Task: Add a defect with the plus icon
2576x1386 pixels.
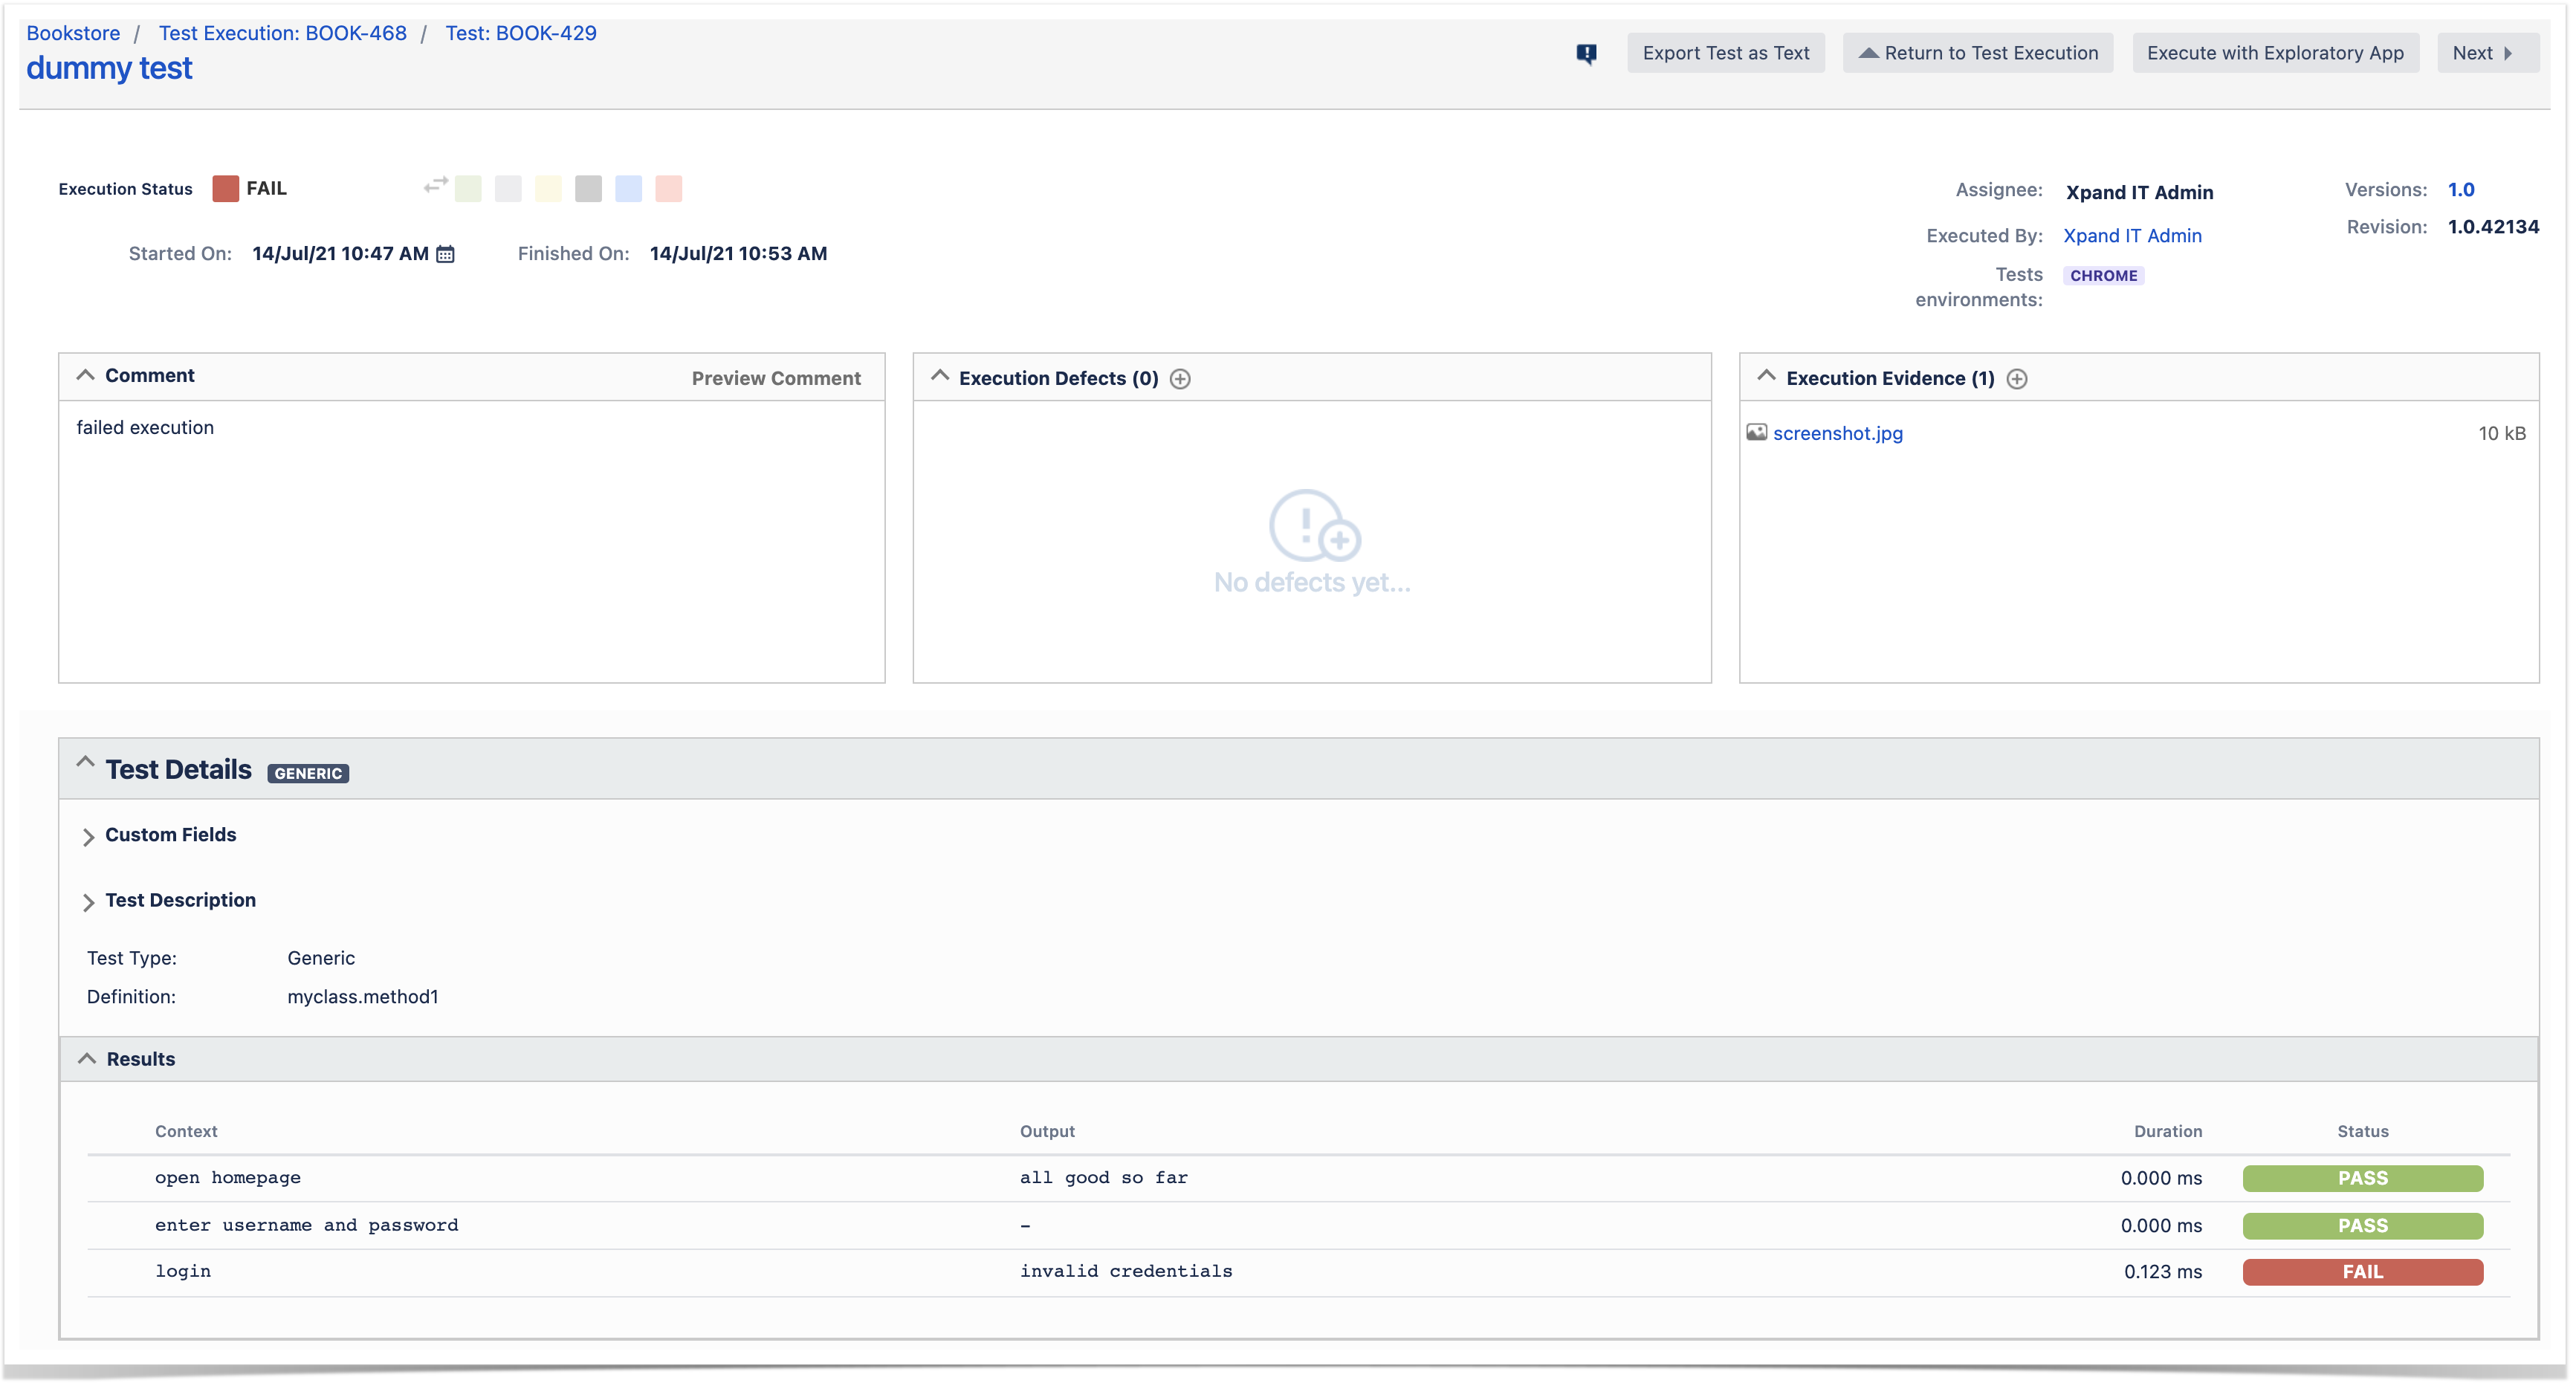Action: (1180, 379)
